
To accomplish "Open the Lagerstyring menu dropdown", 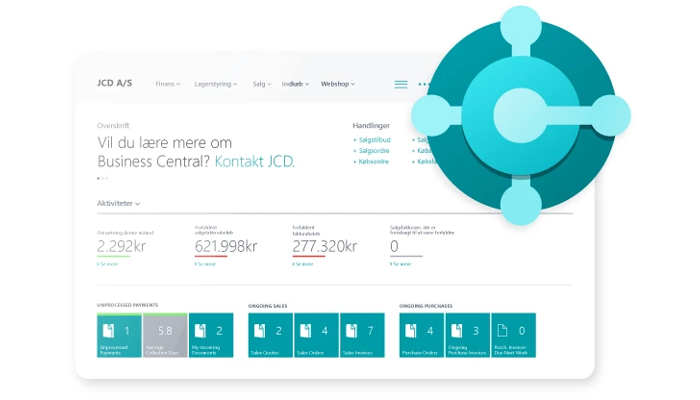I will [x=216, y=84].
